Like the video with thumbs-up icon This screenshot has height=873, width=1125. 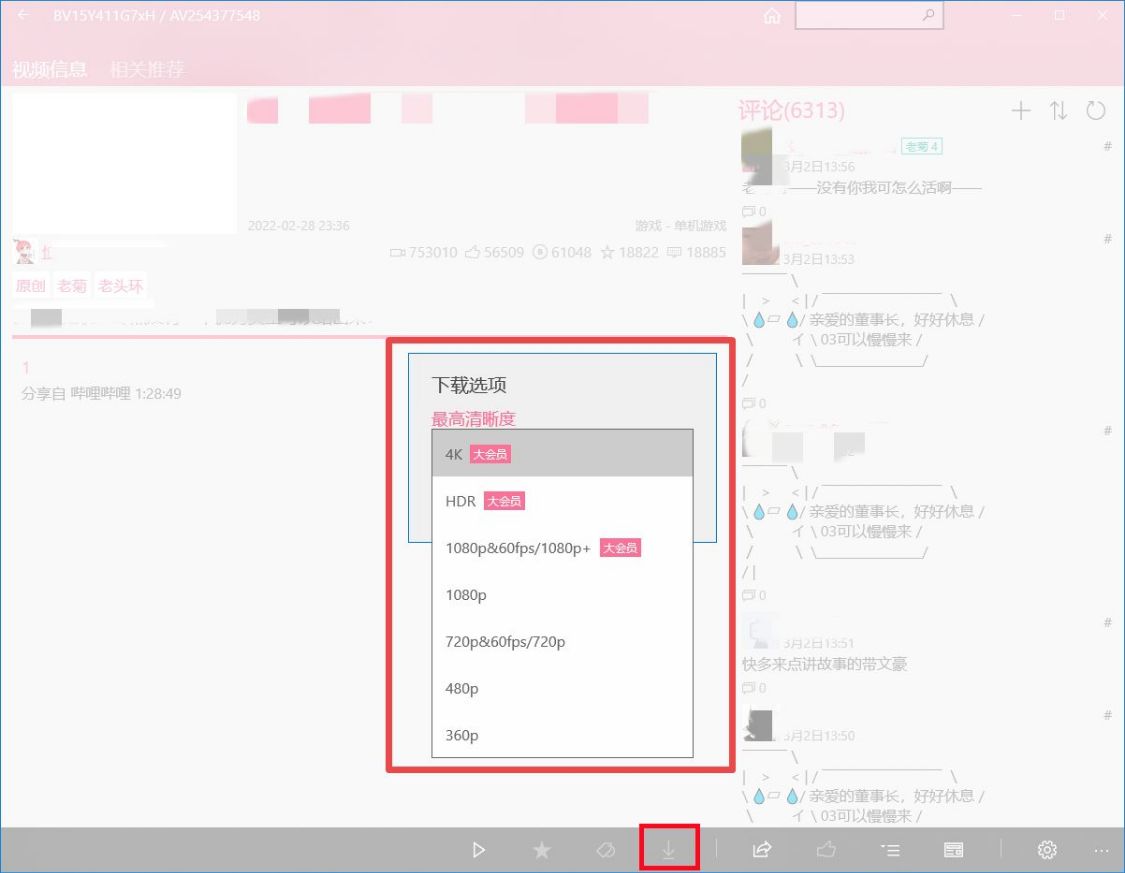(827, 850)
